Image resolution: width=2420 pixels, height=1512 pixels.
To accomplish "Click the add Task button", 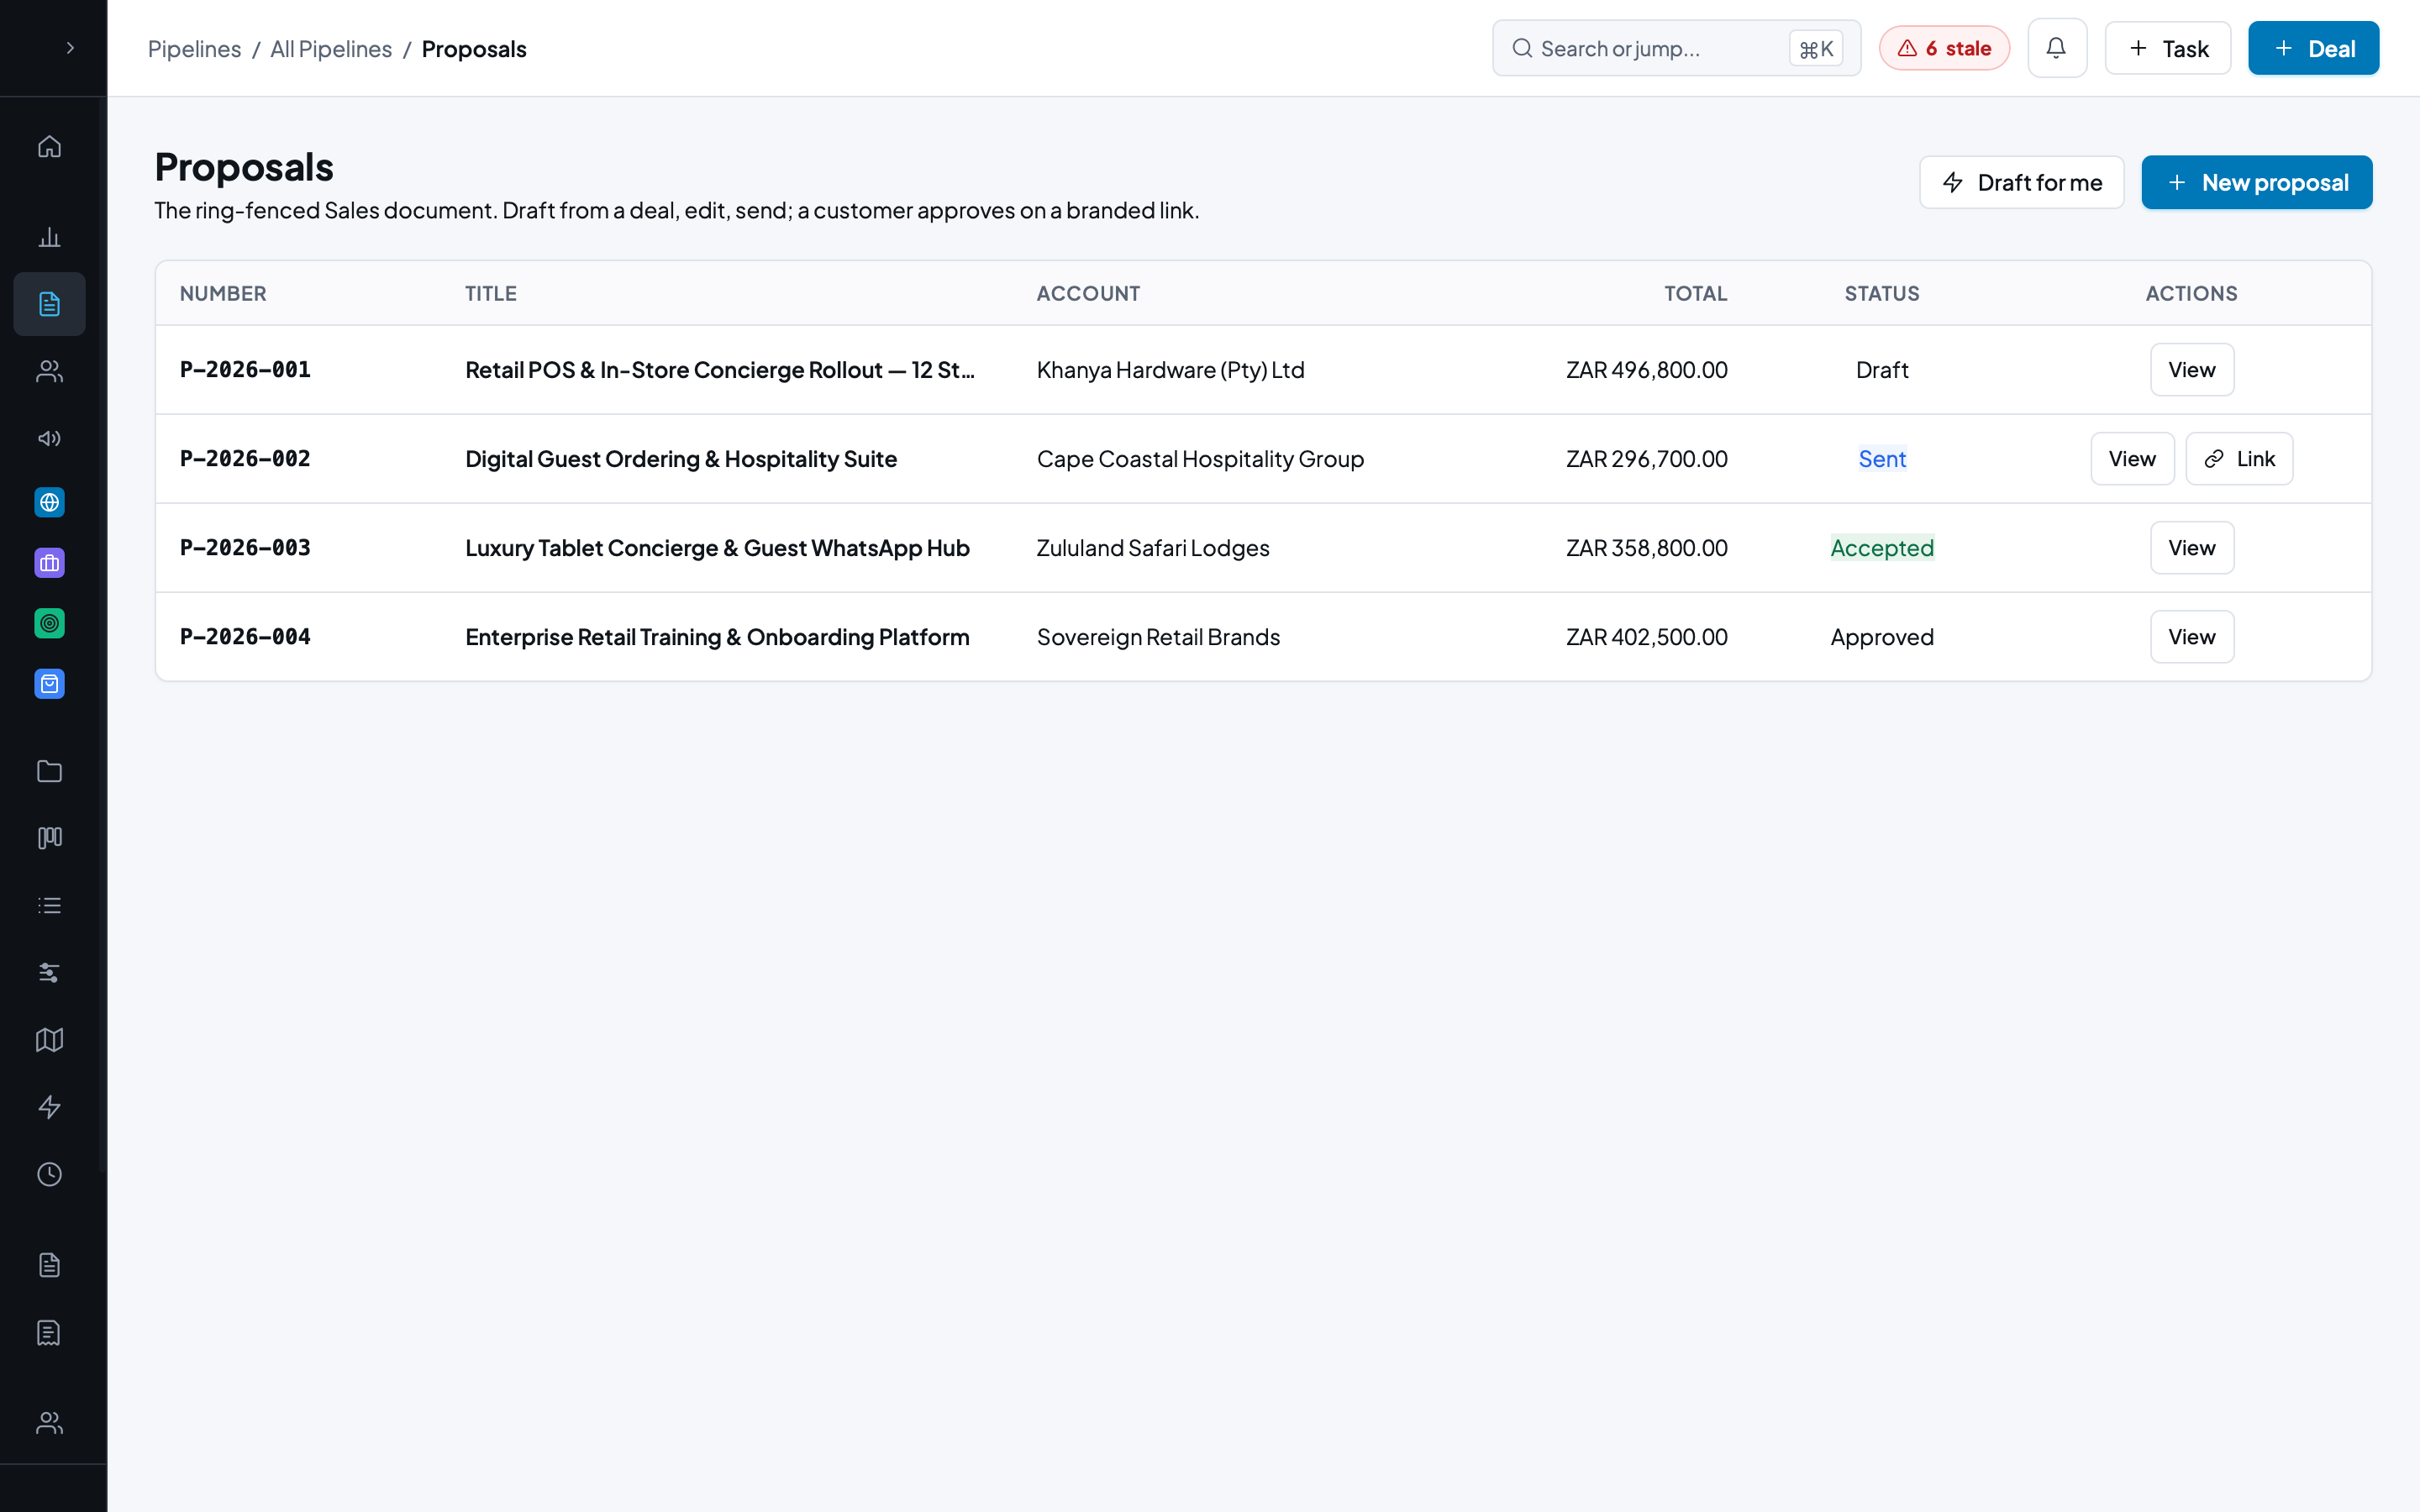I will 2167,48.
